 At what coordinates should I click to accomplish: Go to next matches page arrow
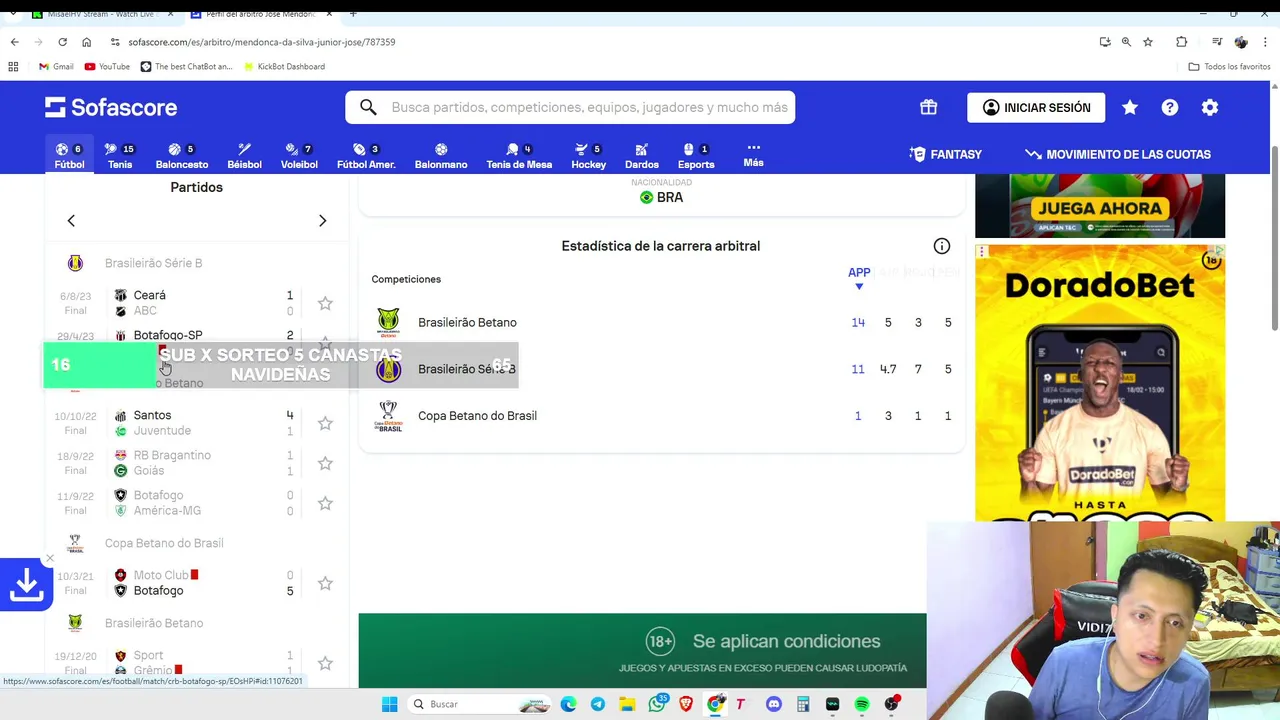(x=322, y=220)
